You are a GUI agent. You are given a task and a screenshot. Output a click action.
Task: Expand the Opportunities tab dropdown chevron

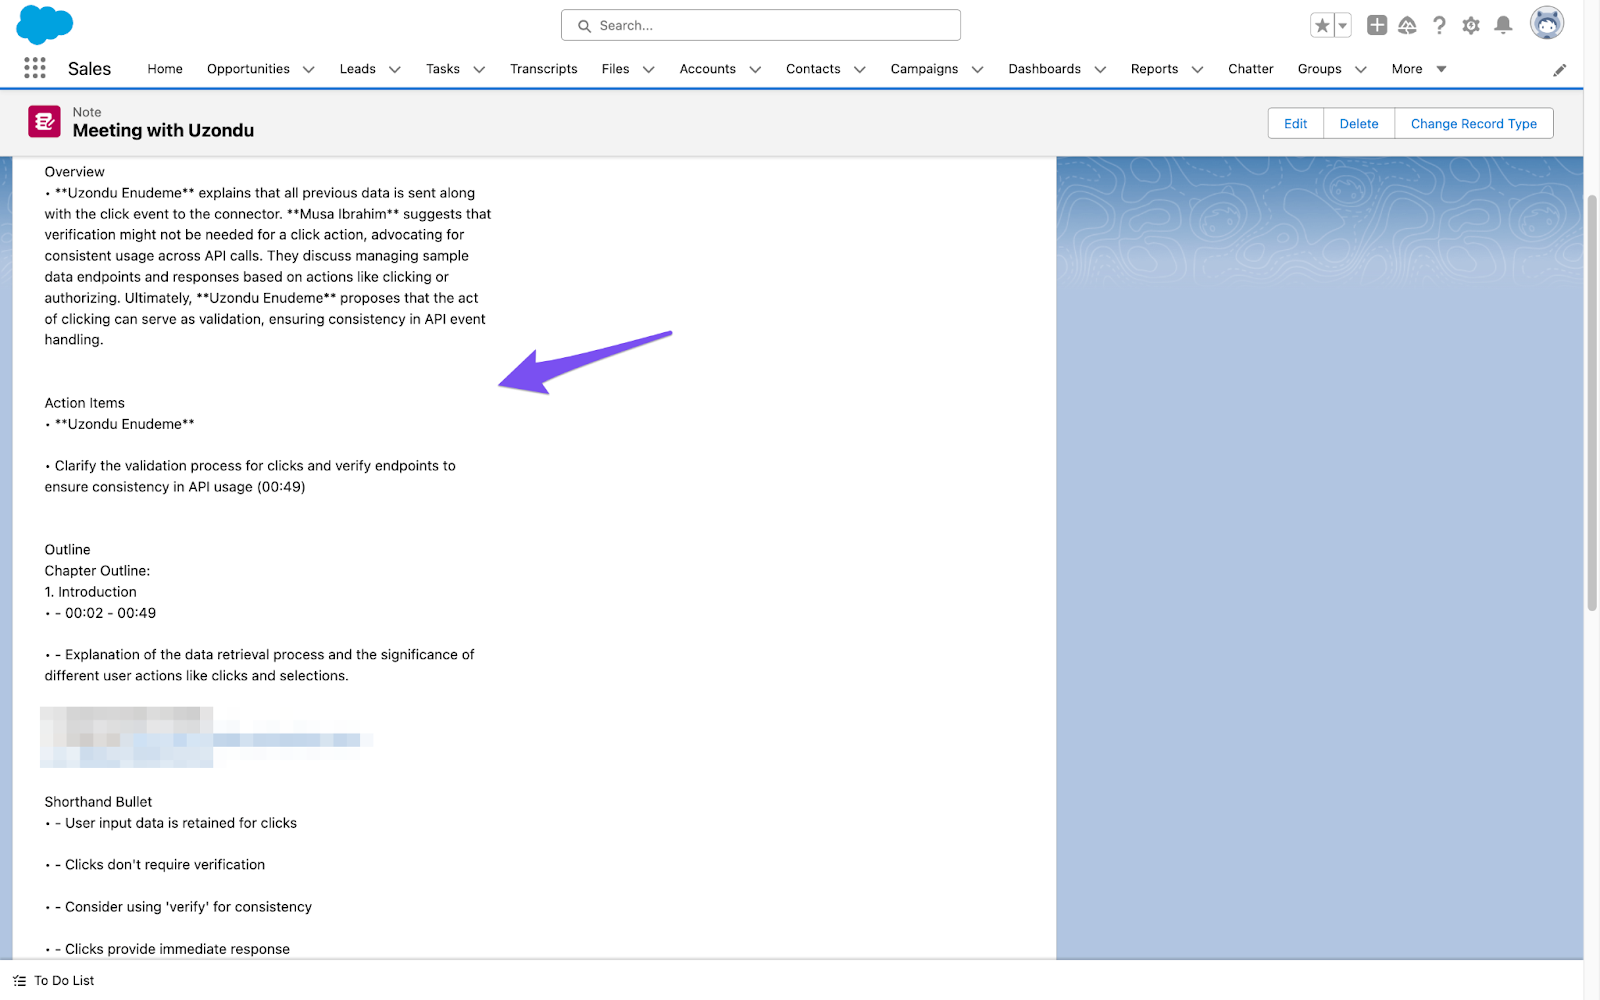click(309, 70)
